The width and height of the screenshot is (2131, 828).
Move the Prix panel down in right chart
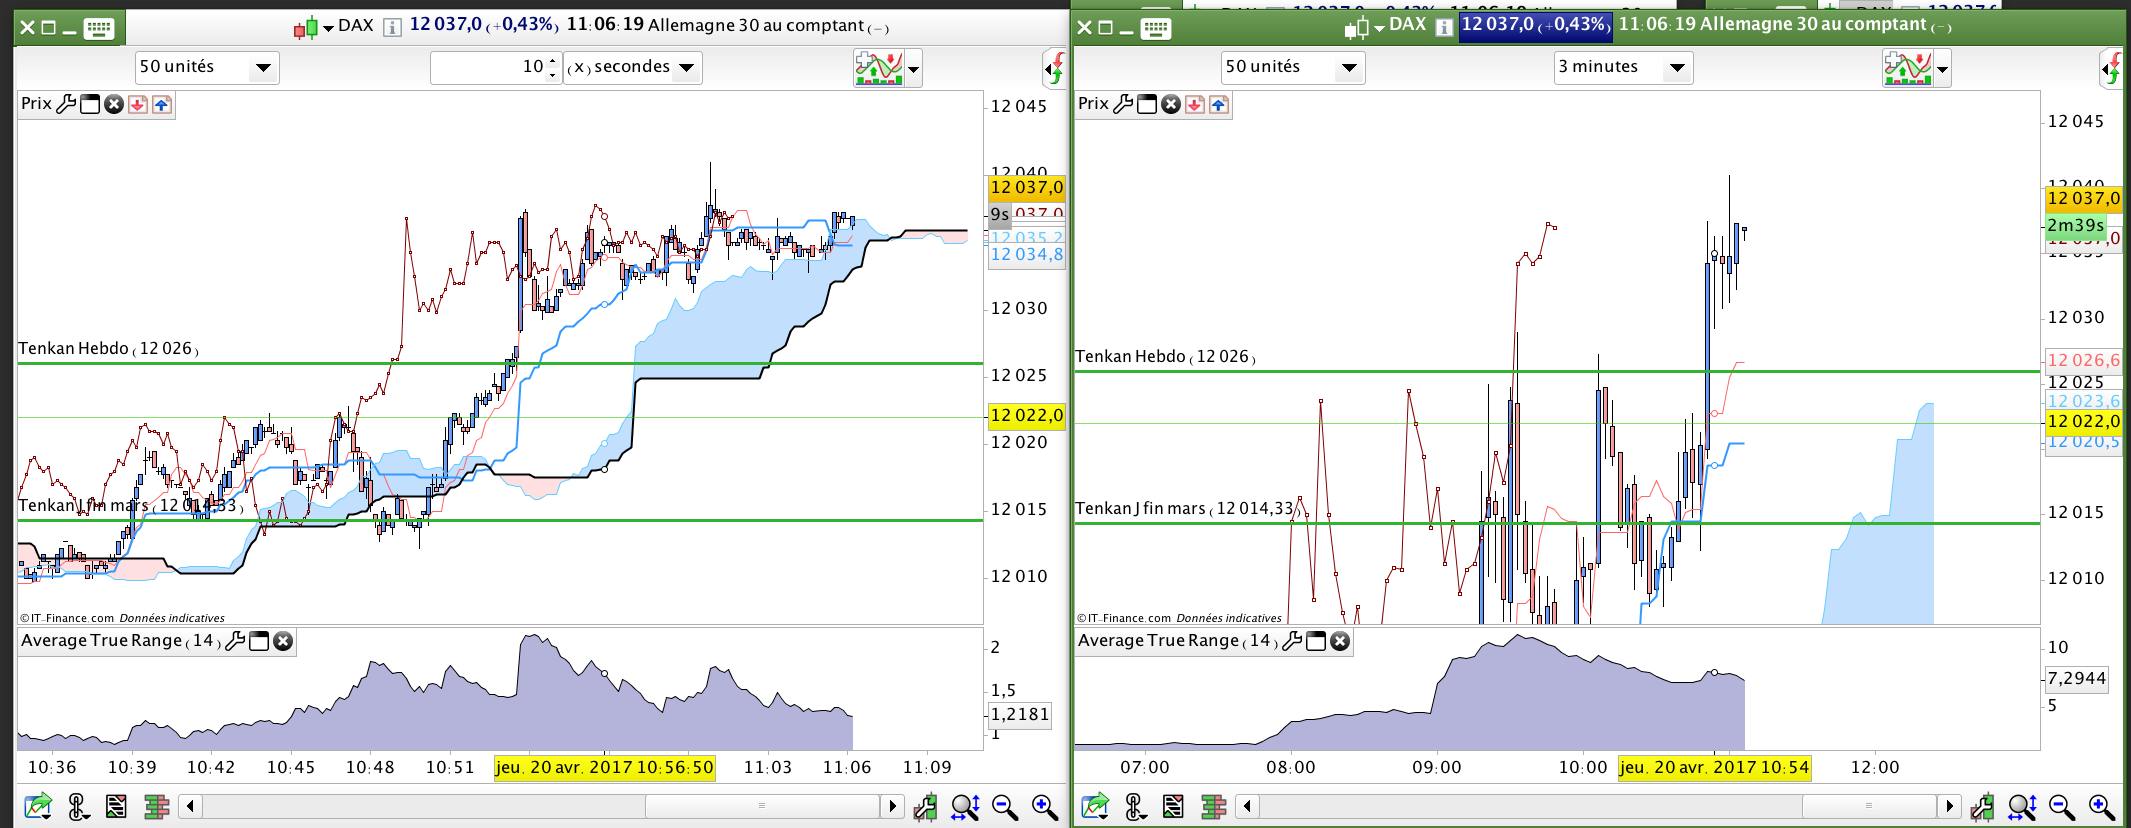point(1195,104)
